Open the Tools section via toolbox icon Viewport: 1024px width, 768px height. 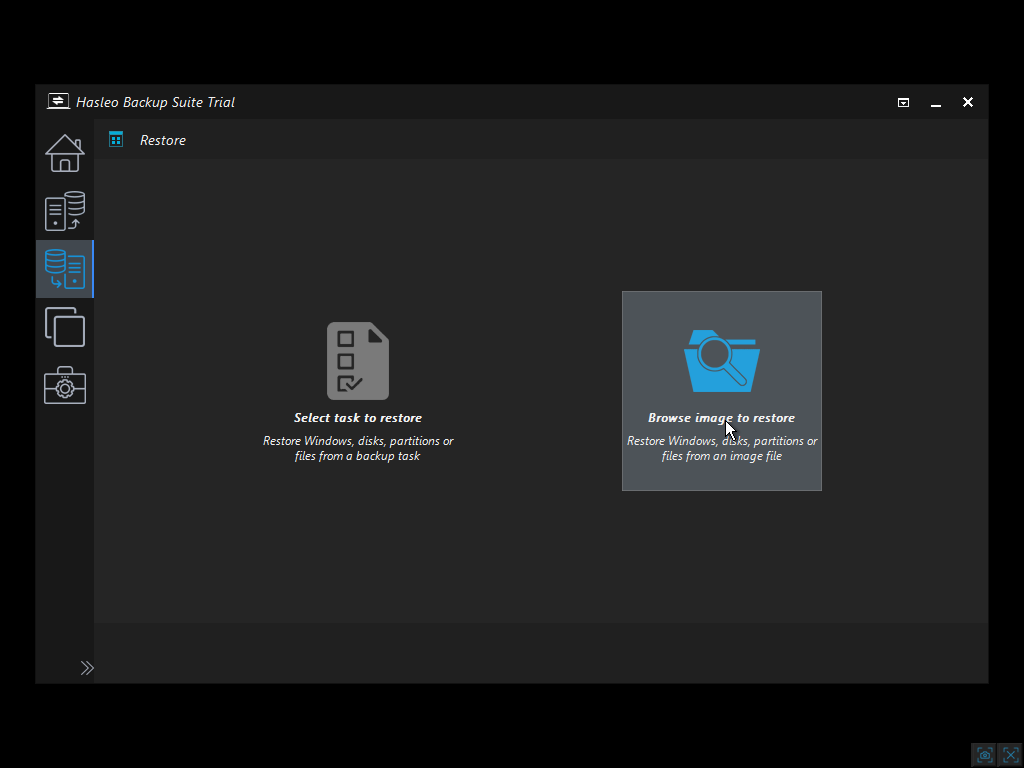click(64, 385)
